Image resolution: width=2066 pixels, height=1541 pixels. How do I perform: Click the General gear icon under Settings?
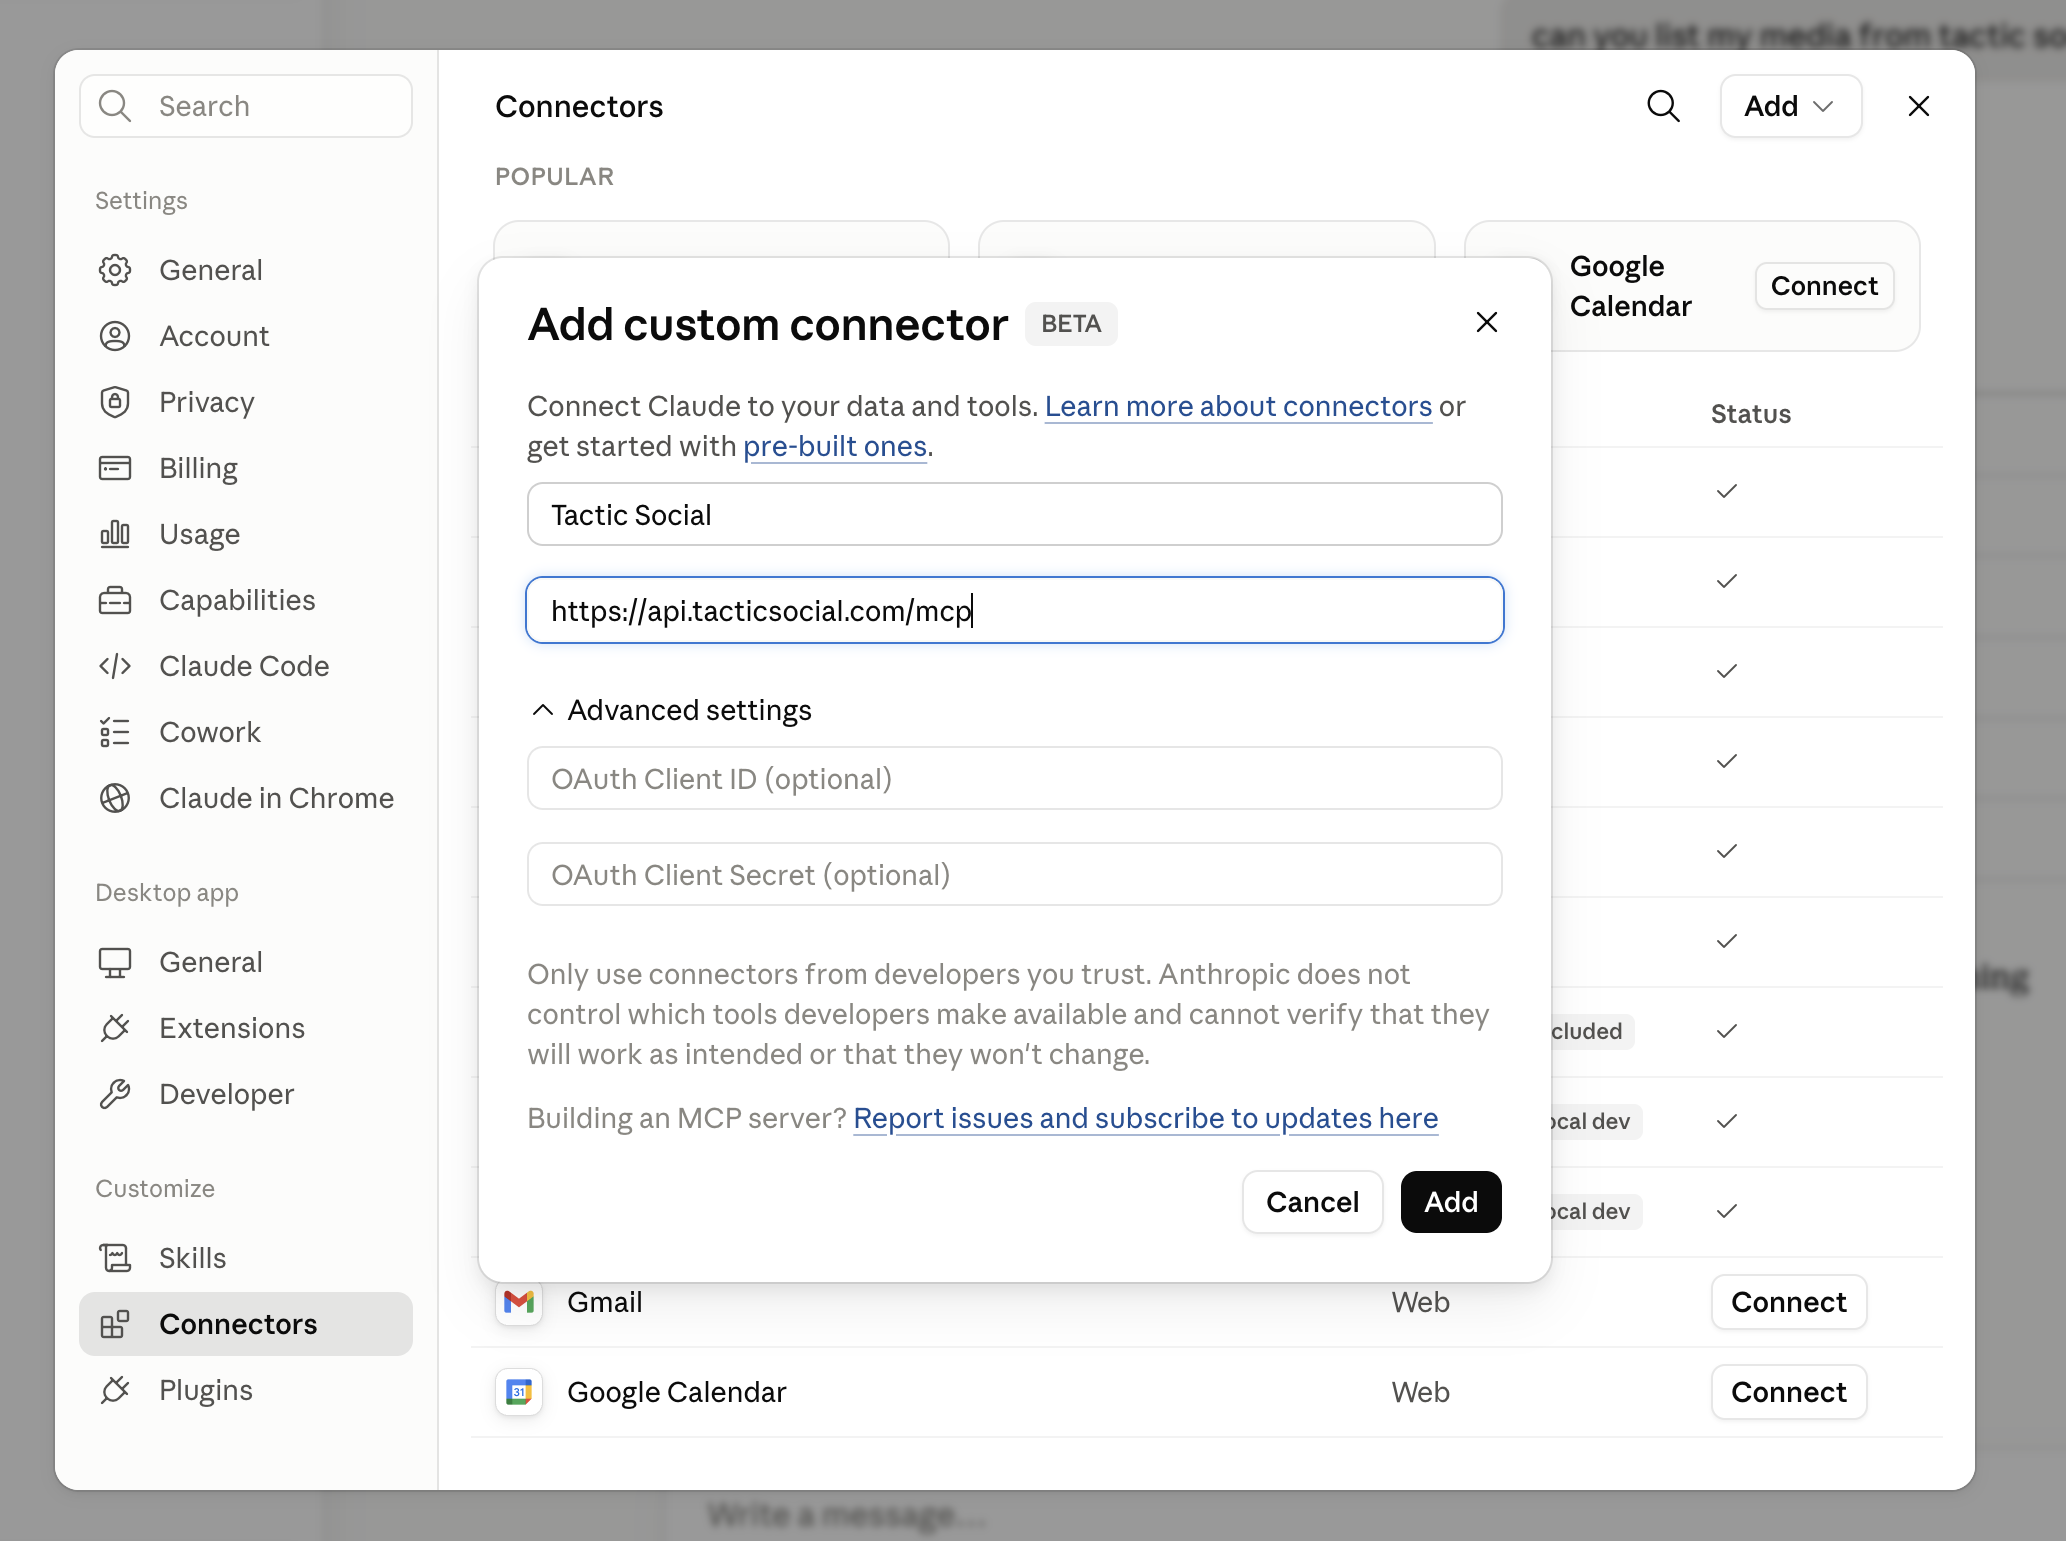(x=115, y=270)
